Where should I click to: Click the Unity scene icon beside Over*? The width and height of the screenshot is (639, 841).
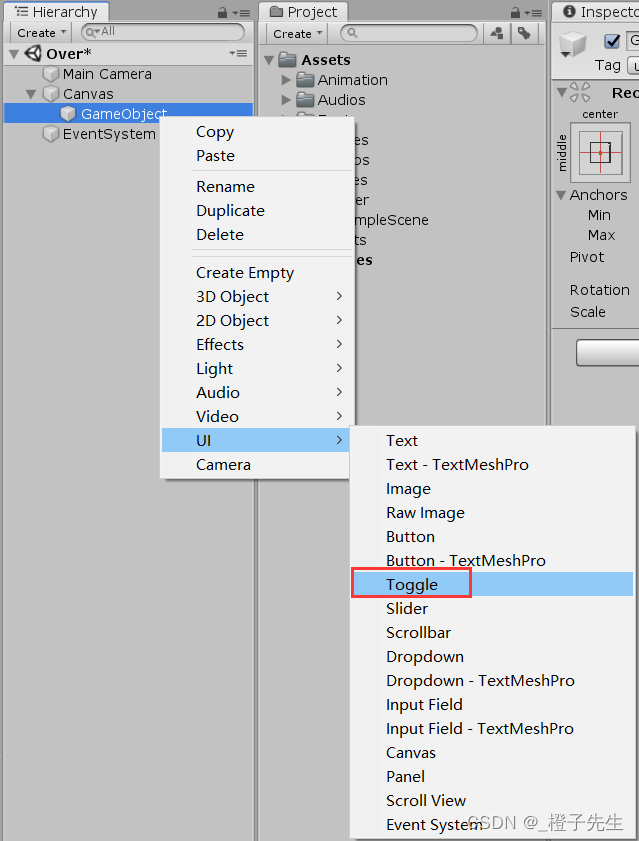pos(33,53)
